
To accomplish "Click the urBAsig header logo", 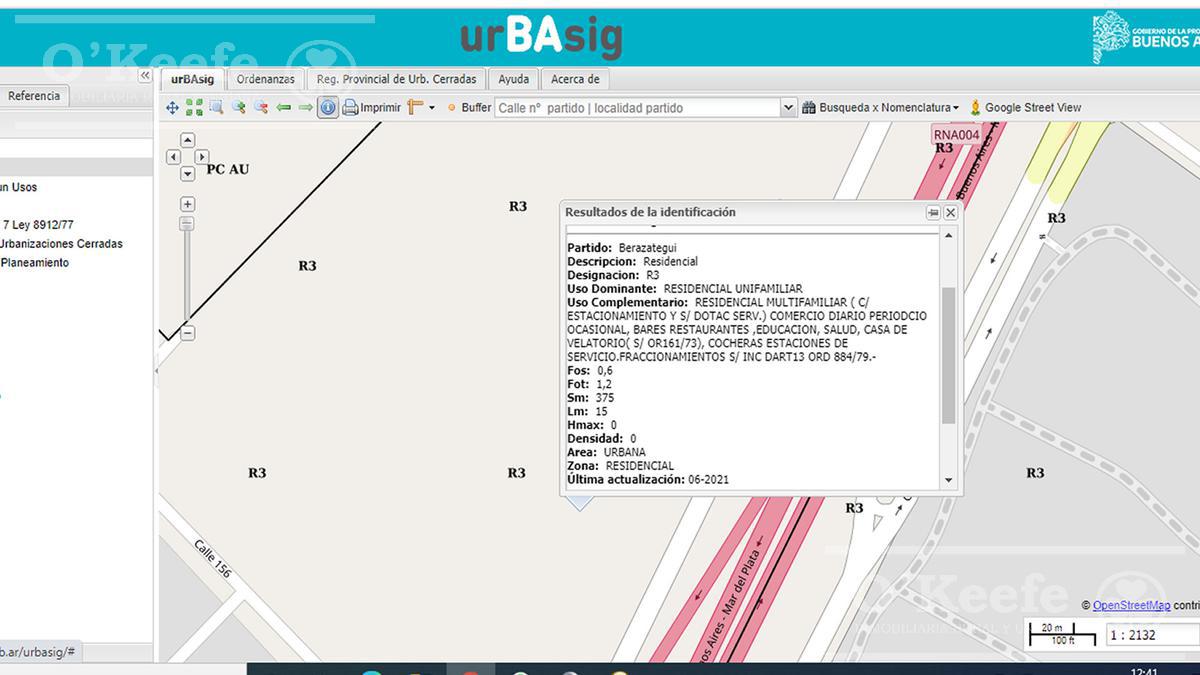I will point(541,37).
